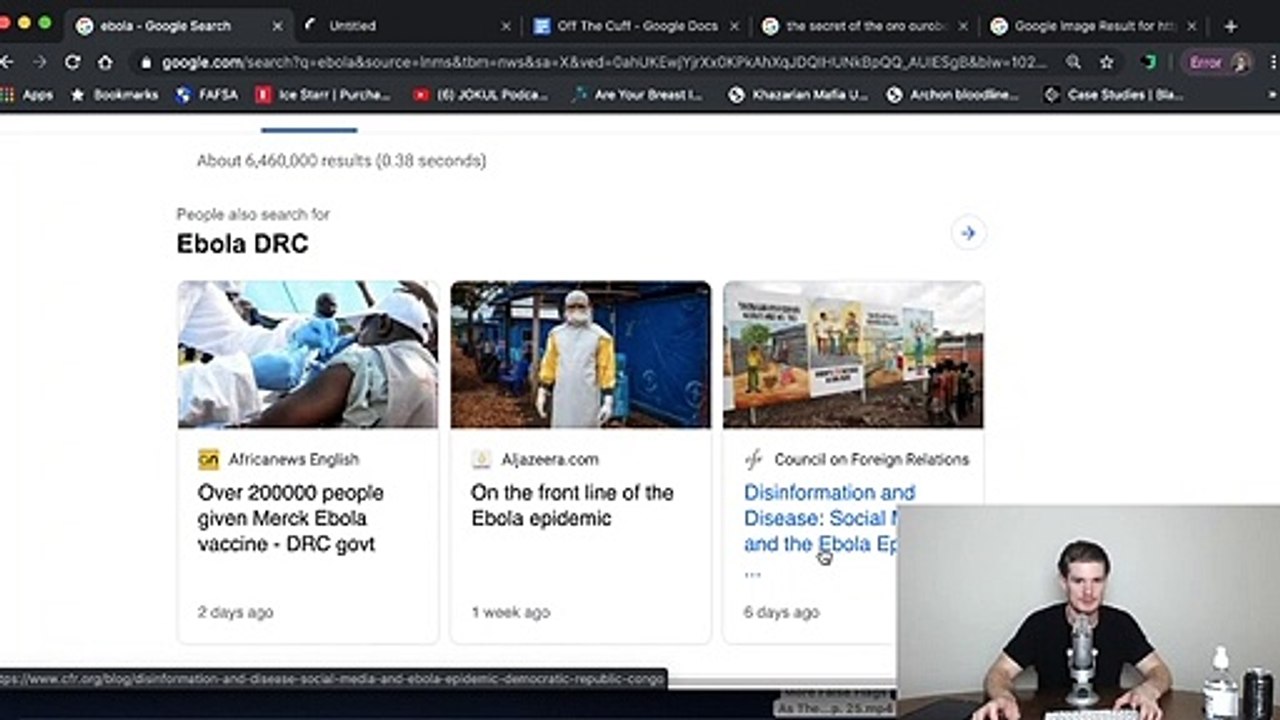Open the JOKUL Podcast bookmark
Image resolution: width=1280 pixels, height=720 pixels.
[480, 95]
